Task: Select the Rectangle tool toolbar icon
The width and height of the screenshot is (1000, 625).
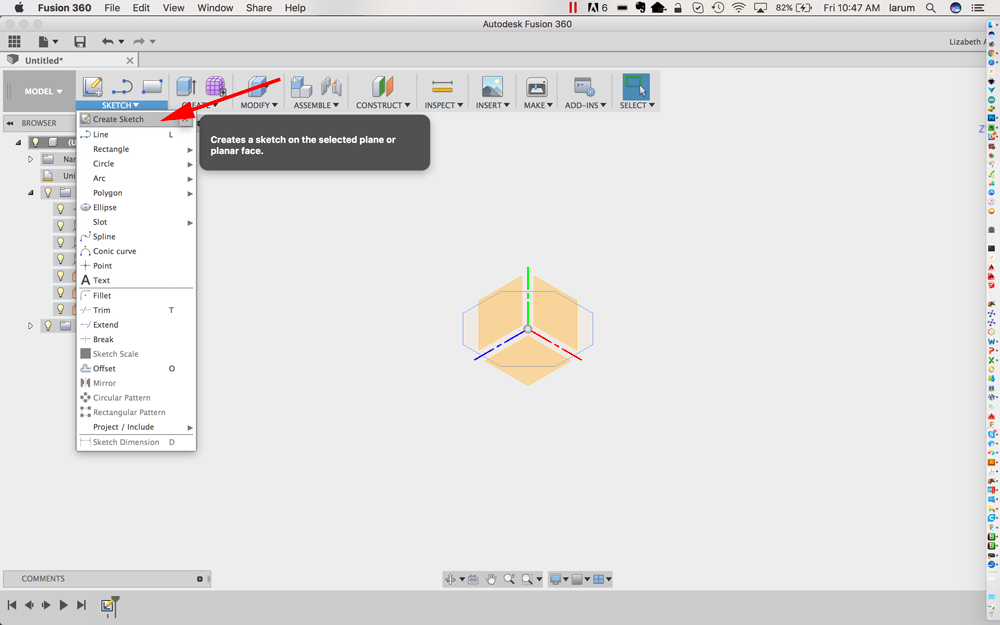Action: [x=152, y=86]
